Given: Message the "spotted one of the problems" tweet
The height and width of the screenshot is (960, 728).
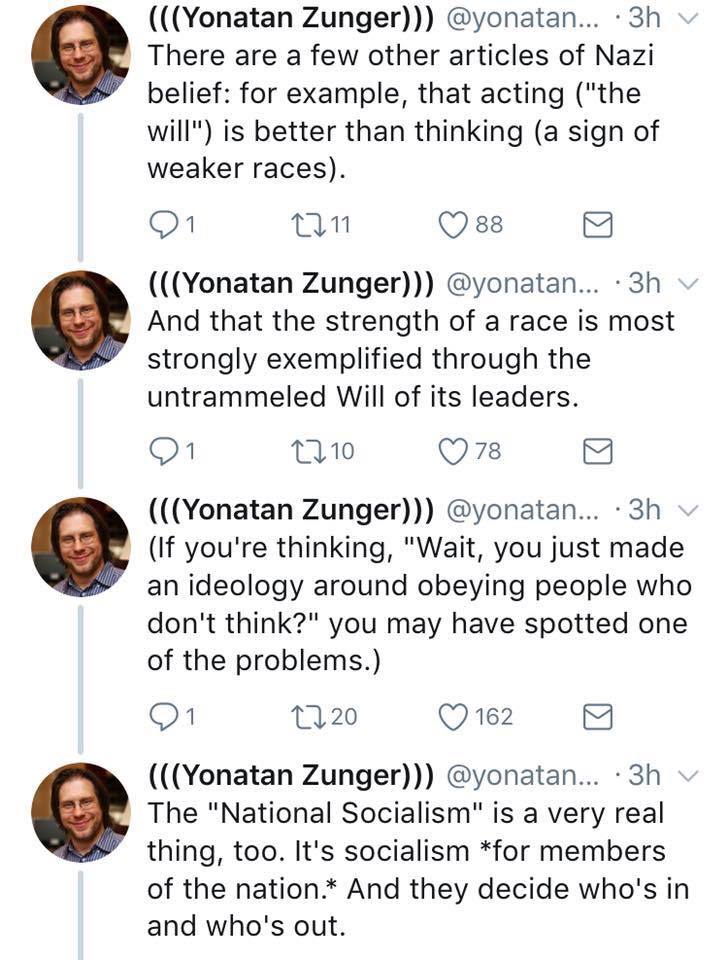Looking at the screenshot, I should [x=597, y=717].
